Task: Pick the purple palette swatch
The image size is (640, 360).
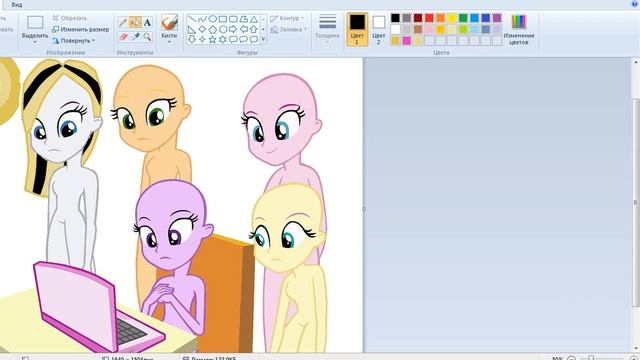Action: click(497, 18)
